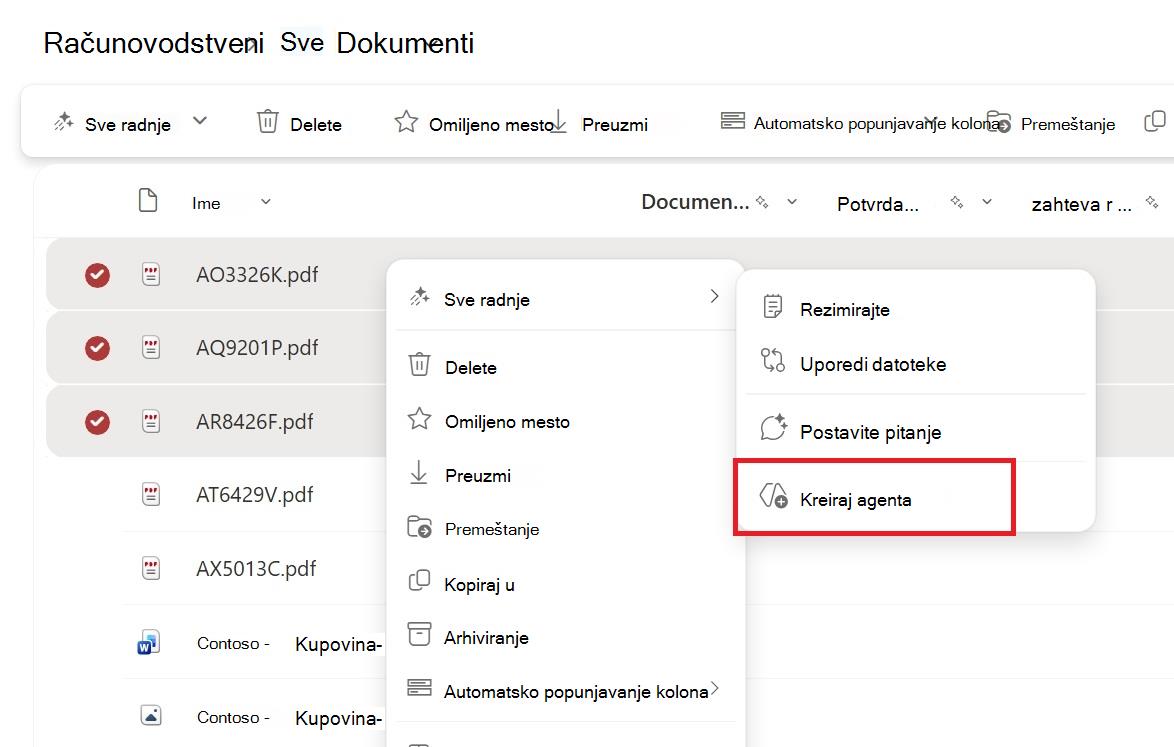Click the sparkle icon next to Documen... header

click(762, 201)
